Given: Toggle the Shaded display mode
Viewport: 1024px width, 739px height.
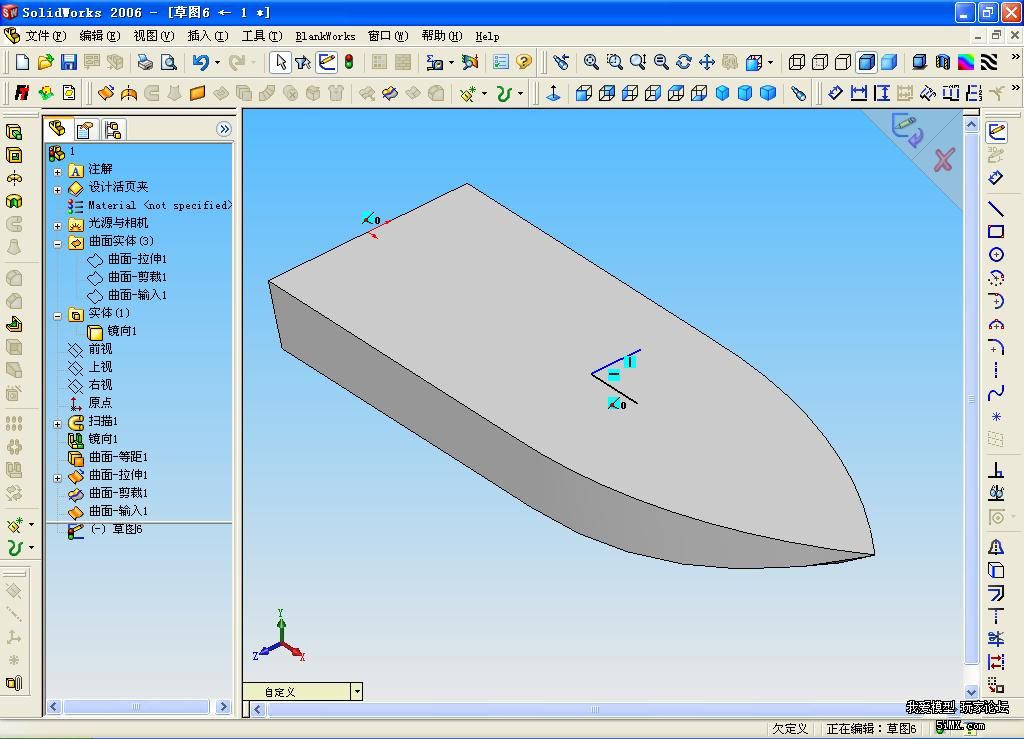Looking at the screenshot, I should [x=889, y=62].
